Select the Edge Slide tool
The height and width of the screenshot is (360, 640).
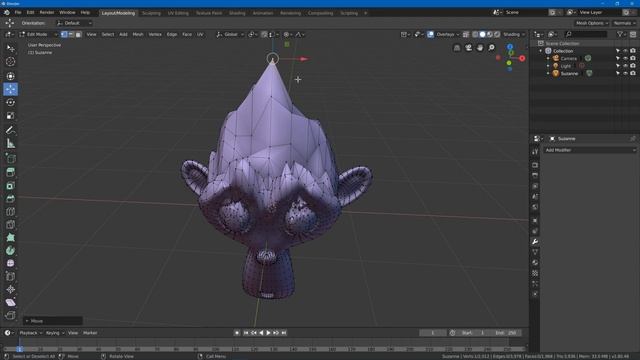(x=11, y=276)
